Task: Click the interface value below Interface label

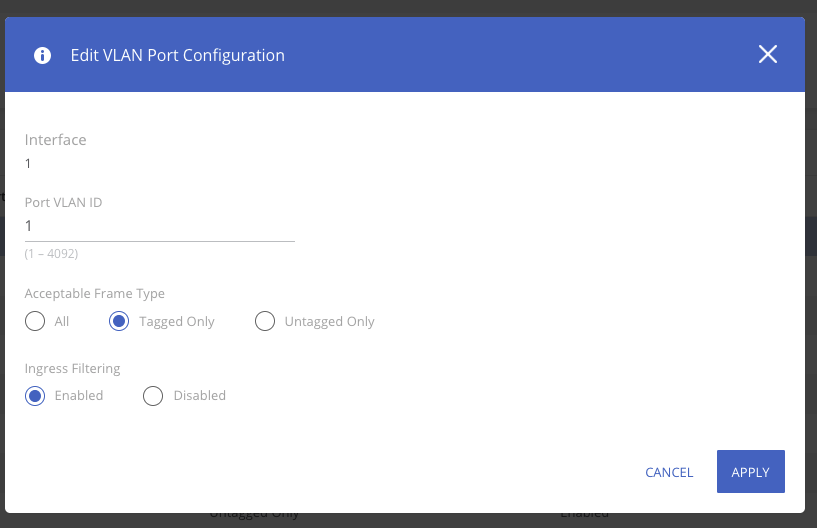Action: click(29, 163)
